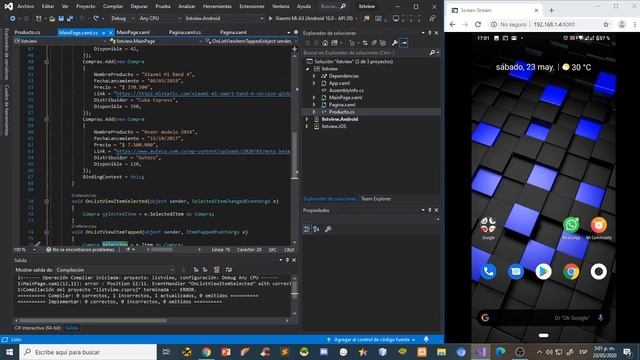The width and height of the screenshot is (640, 360).
Task: Click Property Pages wrench in Properties panel
Action: click(x=328, y=229)
